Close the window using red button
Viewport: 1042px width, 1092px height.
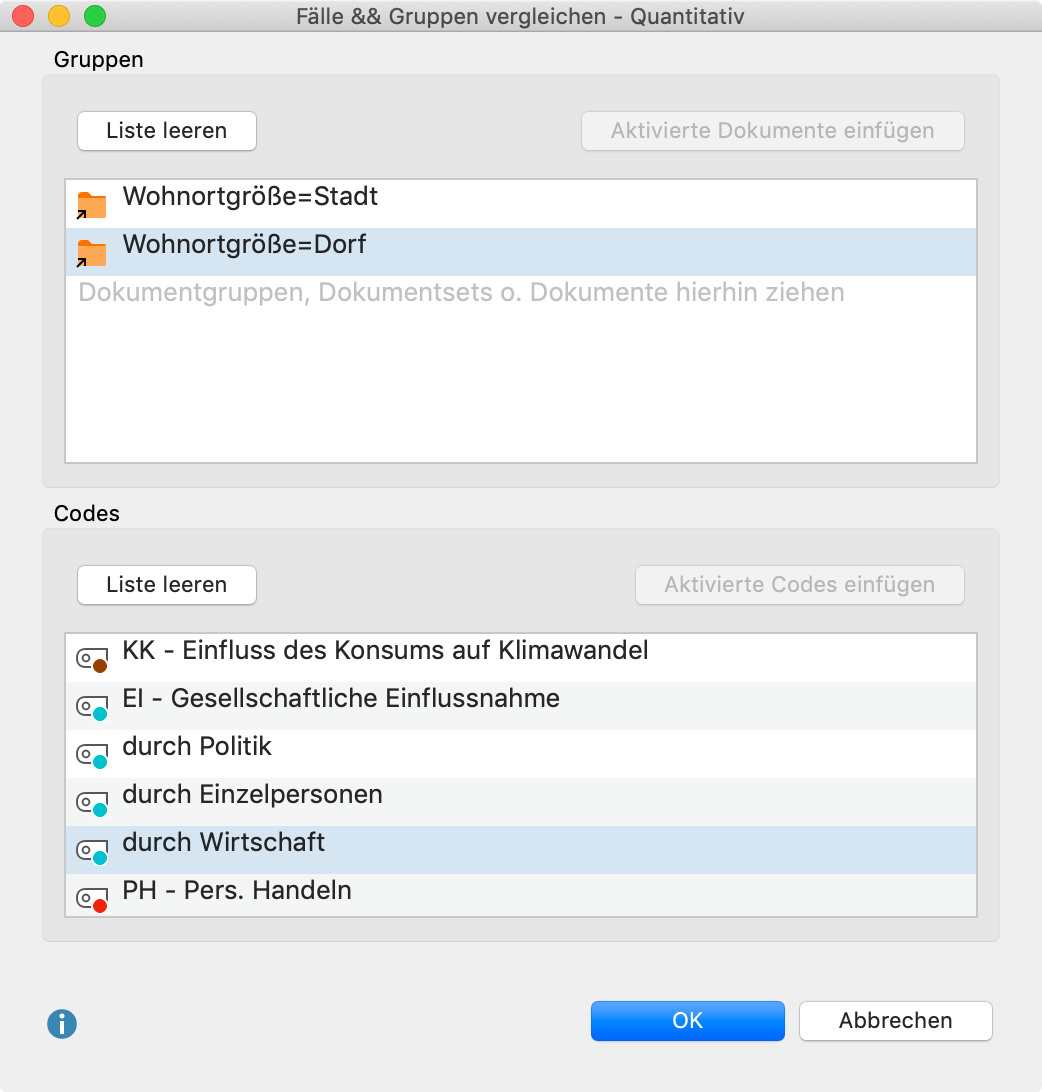(x=22, y=16)
